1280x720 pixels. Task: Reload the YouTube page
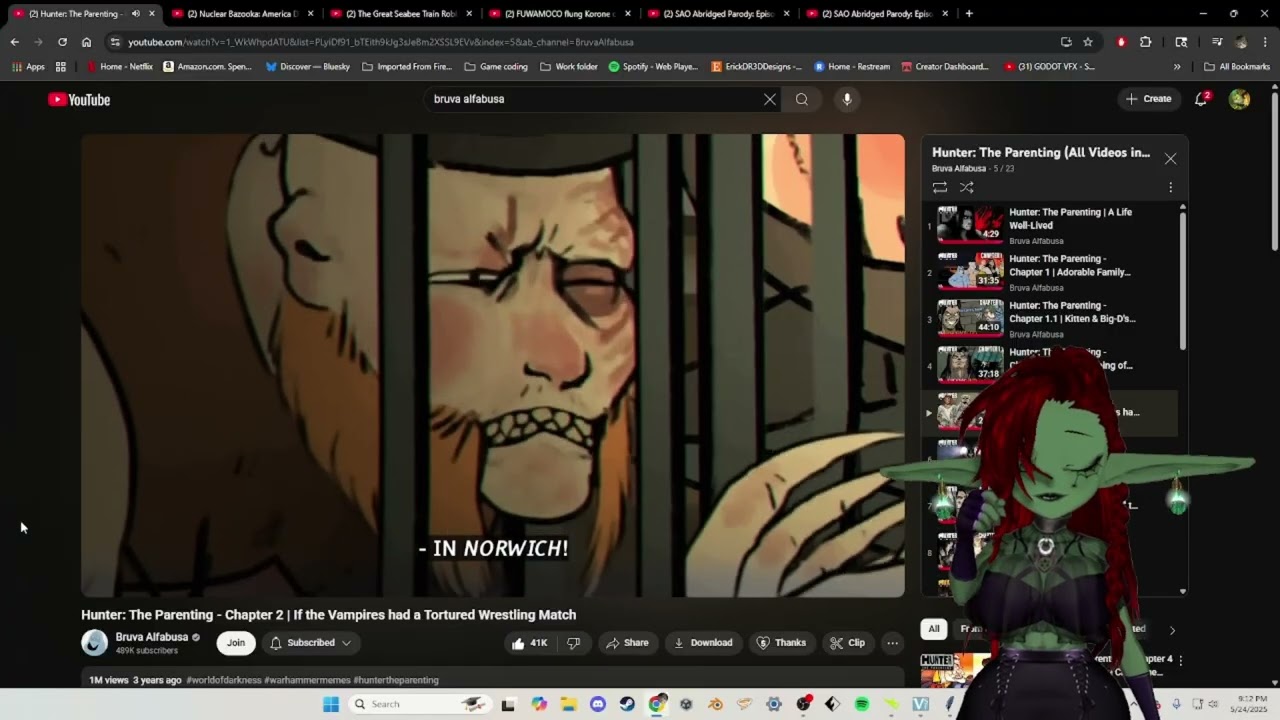coord(62,42)
